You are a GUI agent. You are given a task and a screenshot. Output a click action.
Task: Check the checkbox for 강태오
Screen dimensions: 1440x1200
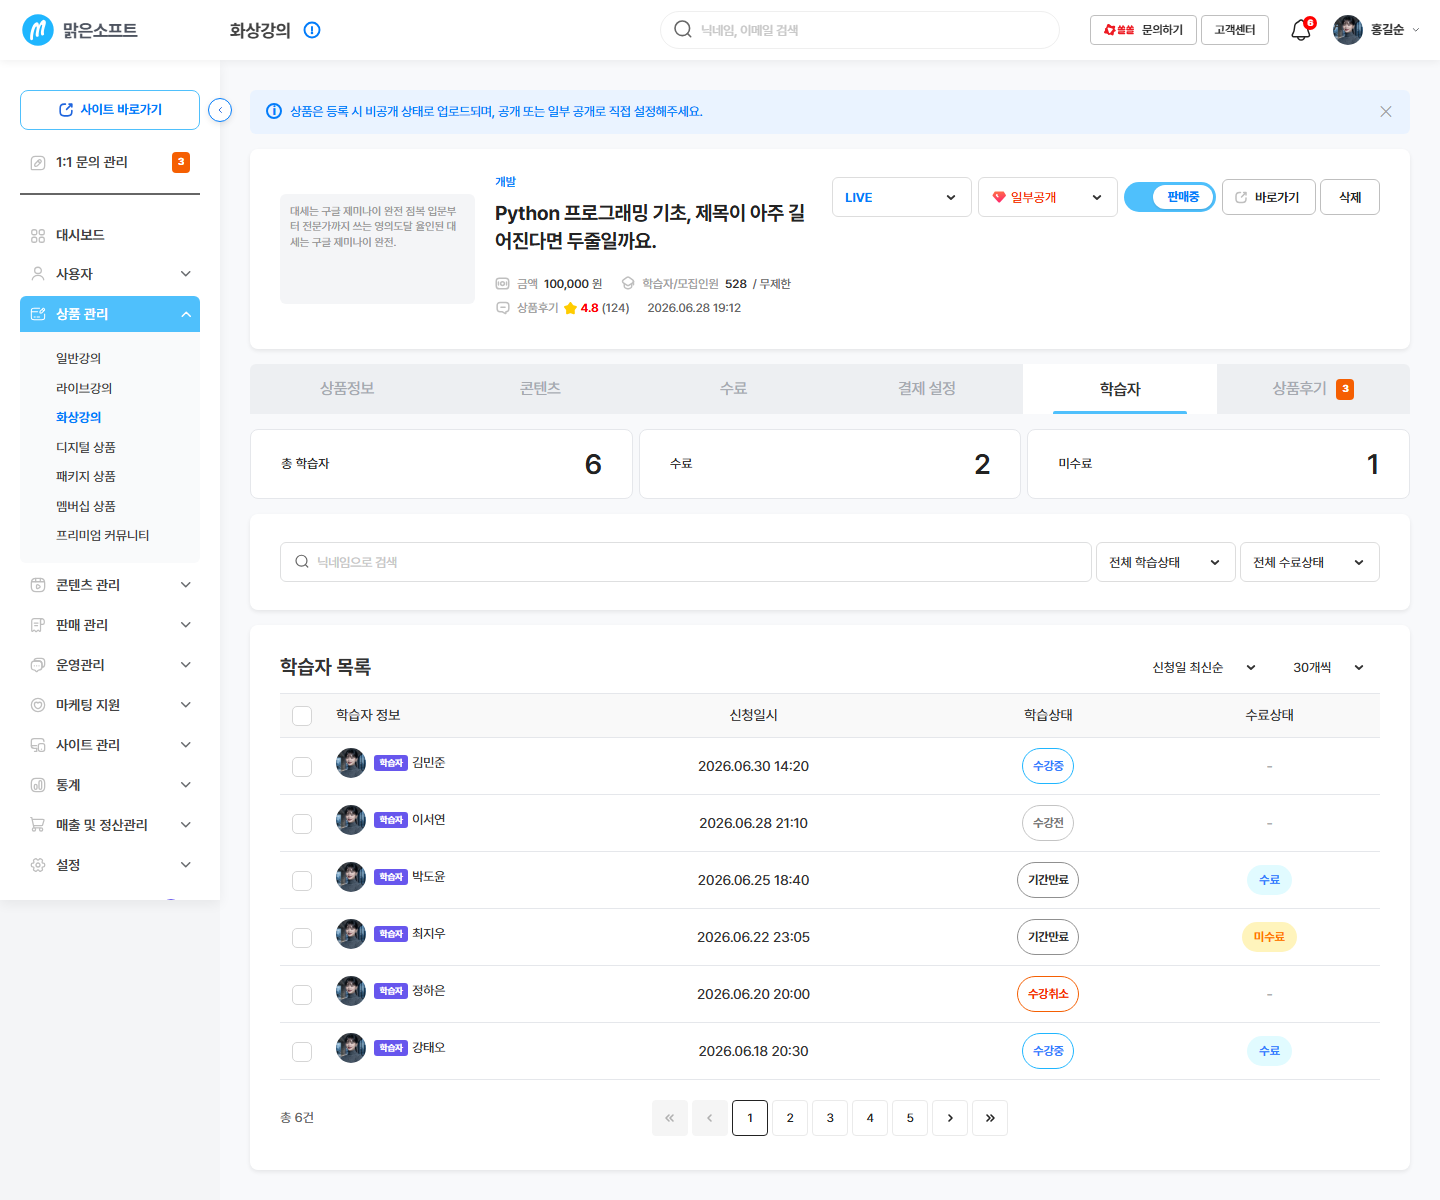302,1052
